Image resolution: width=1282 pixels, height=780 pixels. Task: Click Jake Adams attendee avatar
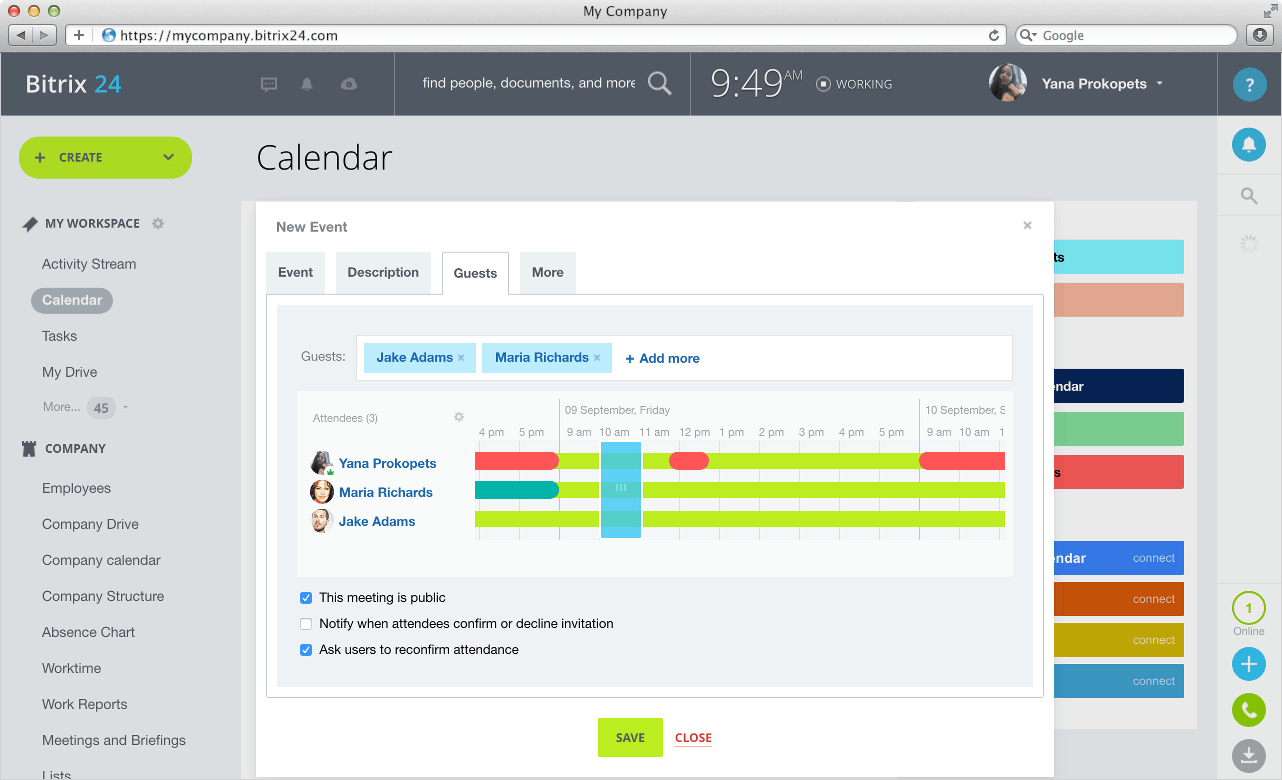pos(322,521)
